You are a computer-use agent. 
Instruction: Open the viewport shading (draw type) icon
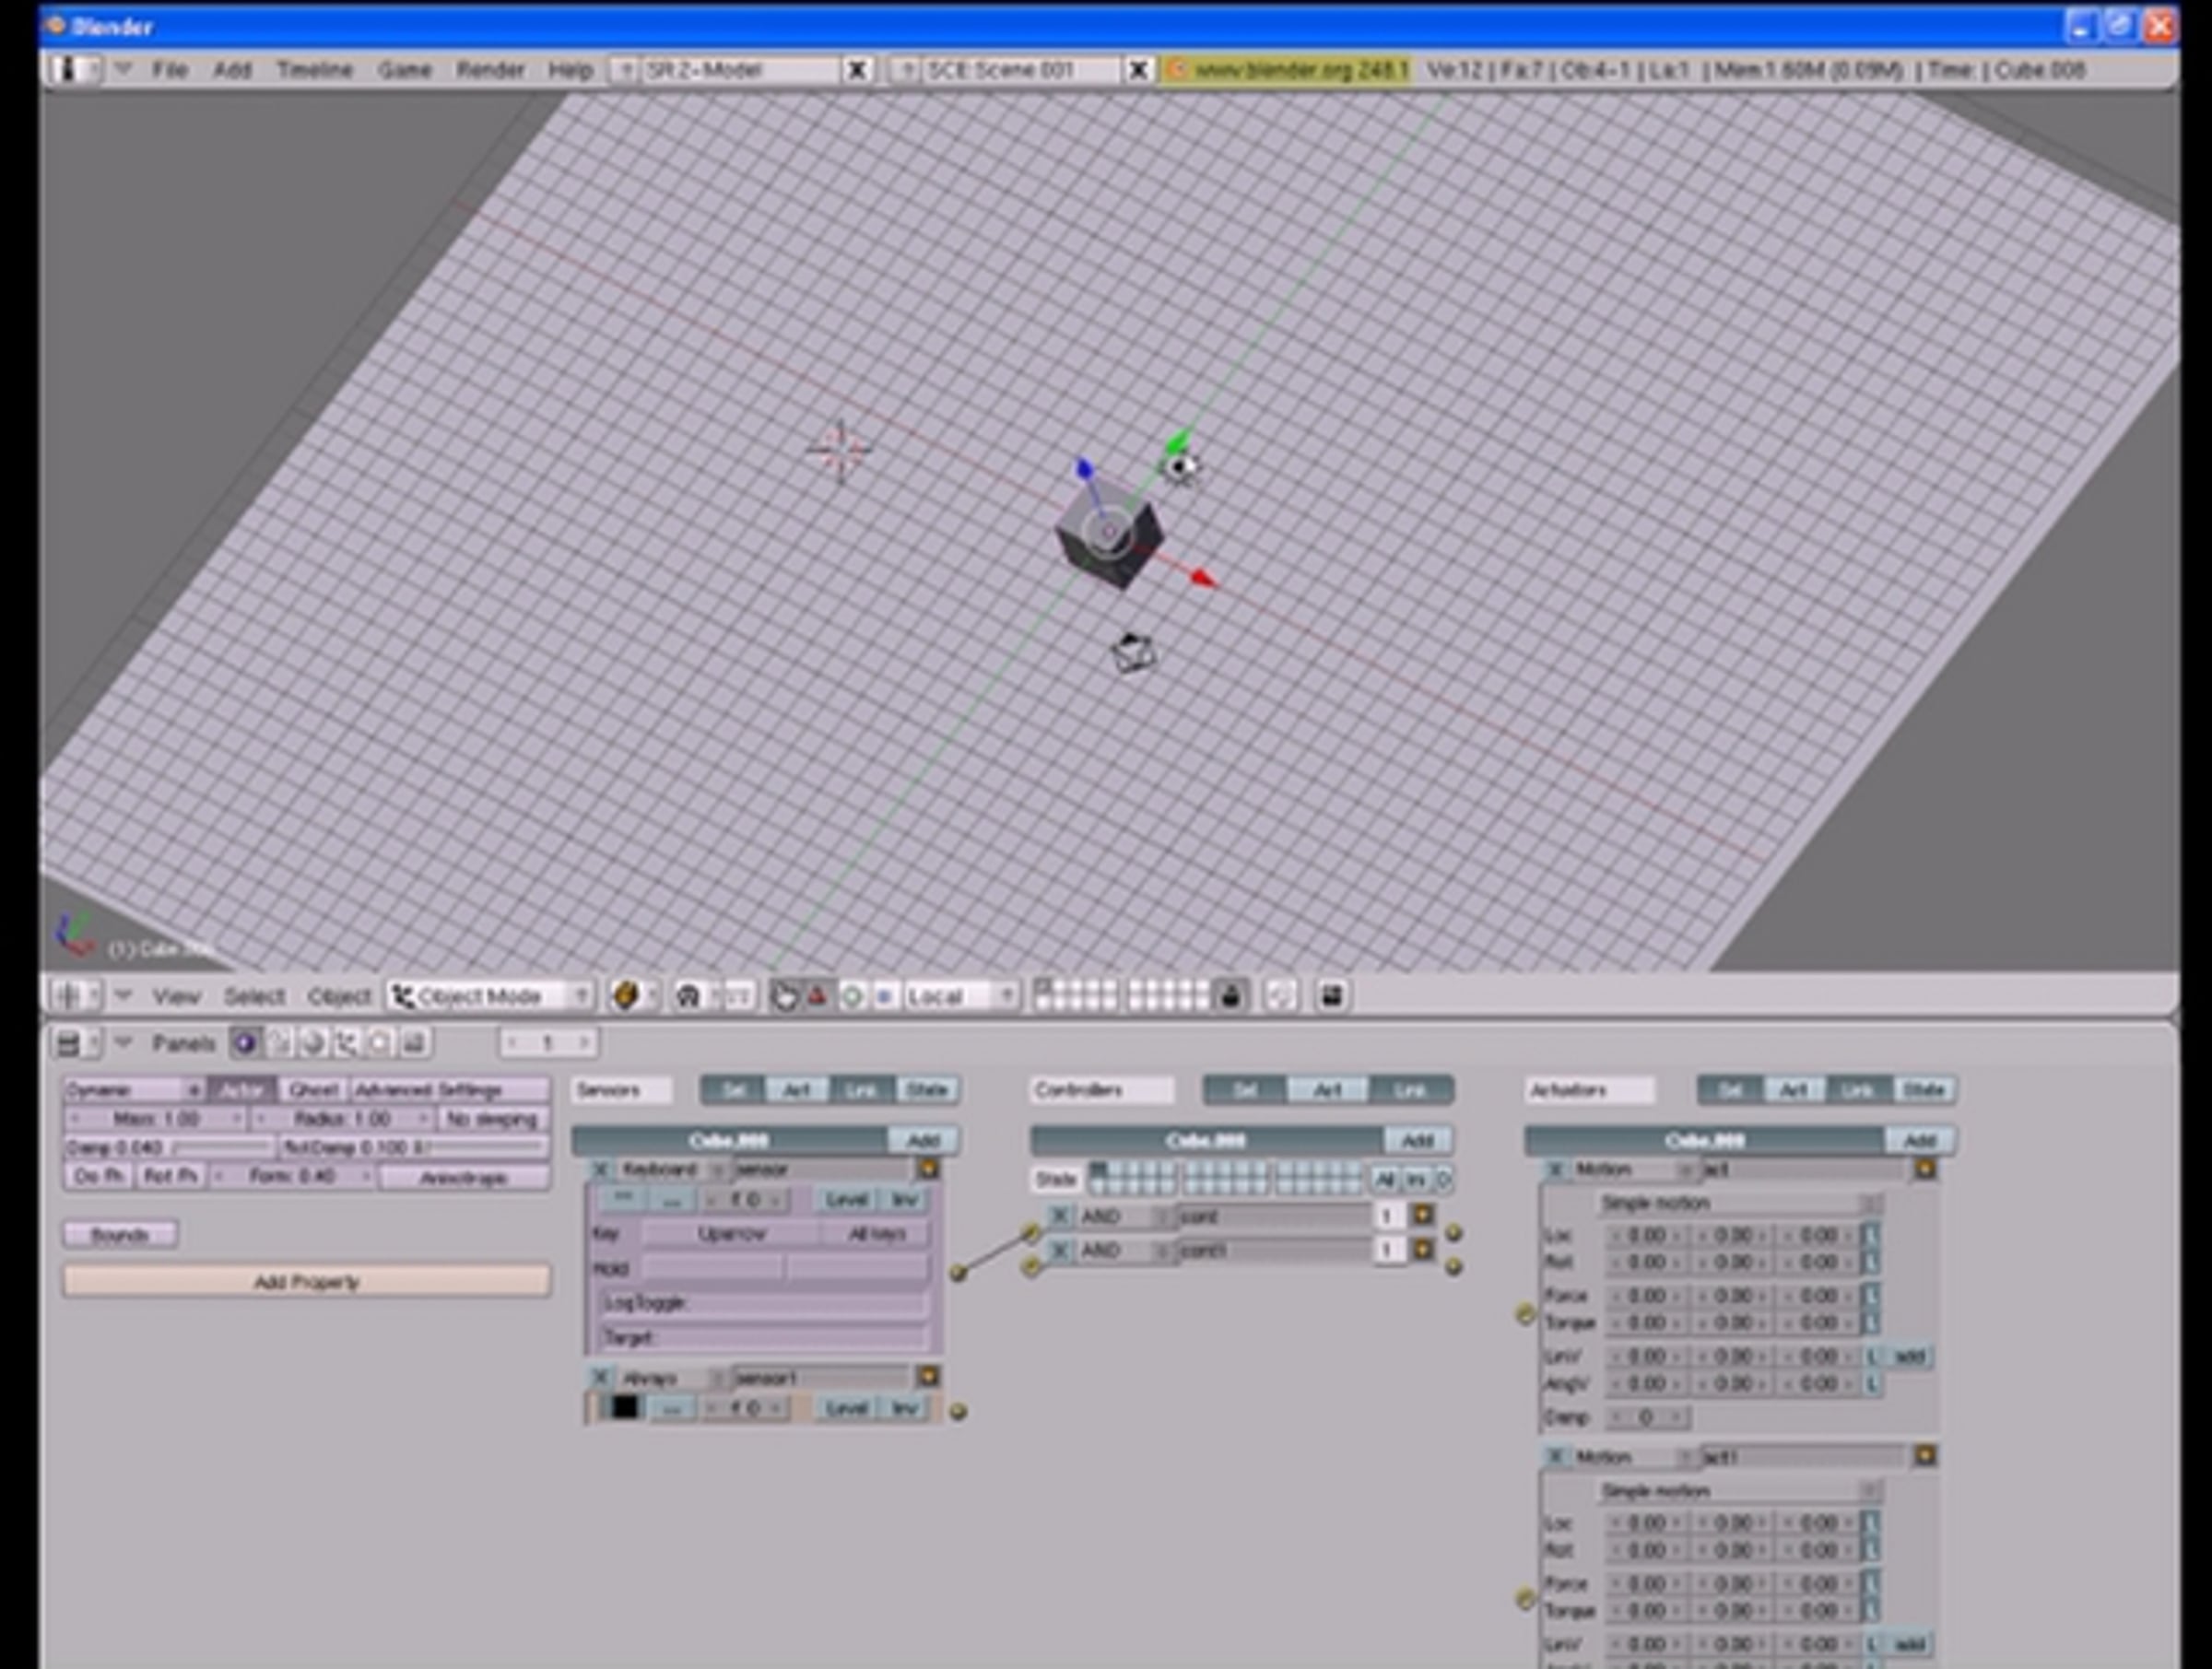coord(627,996)
